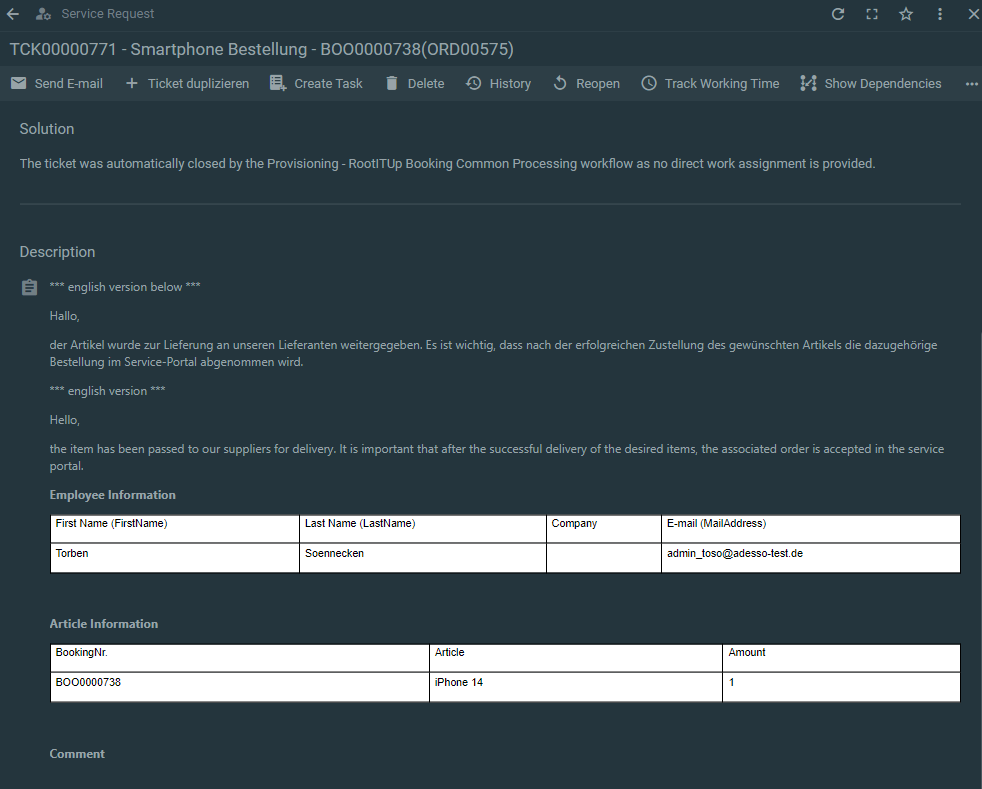Image resolution: width=982 pixels, height=789 pixels.
Task: Click 'Article Information' heading
Action: [104, 624]
